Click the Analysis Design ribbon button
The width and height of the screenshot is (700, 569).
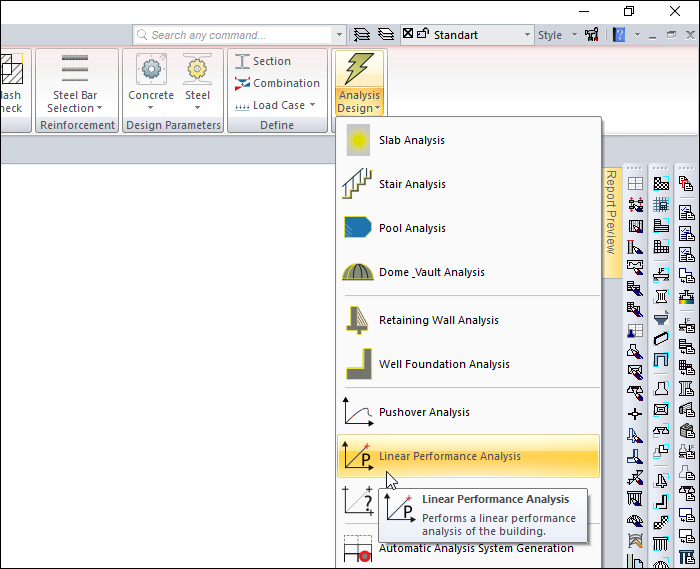pyautogui.click(x=359, y=82)
